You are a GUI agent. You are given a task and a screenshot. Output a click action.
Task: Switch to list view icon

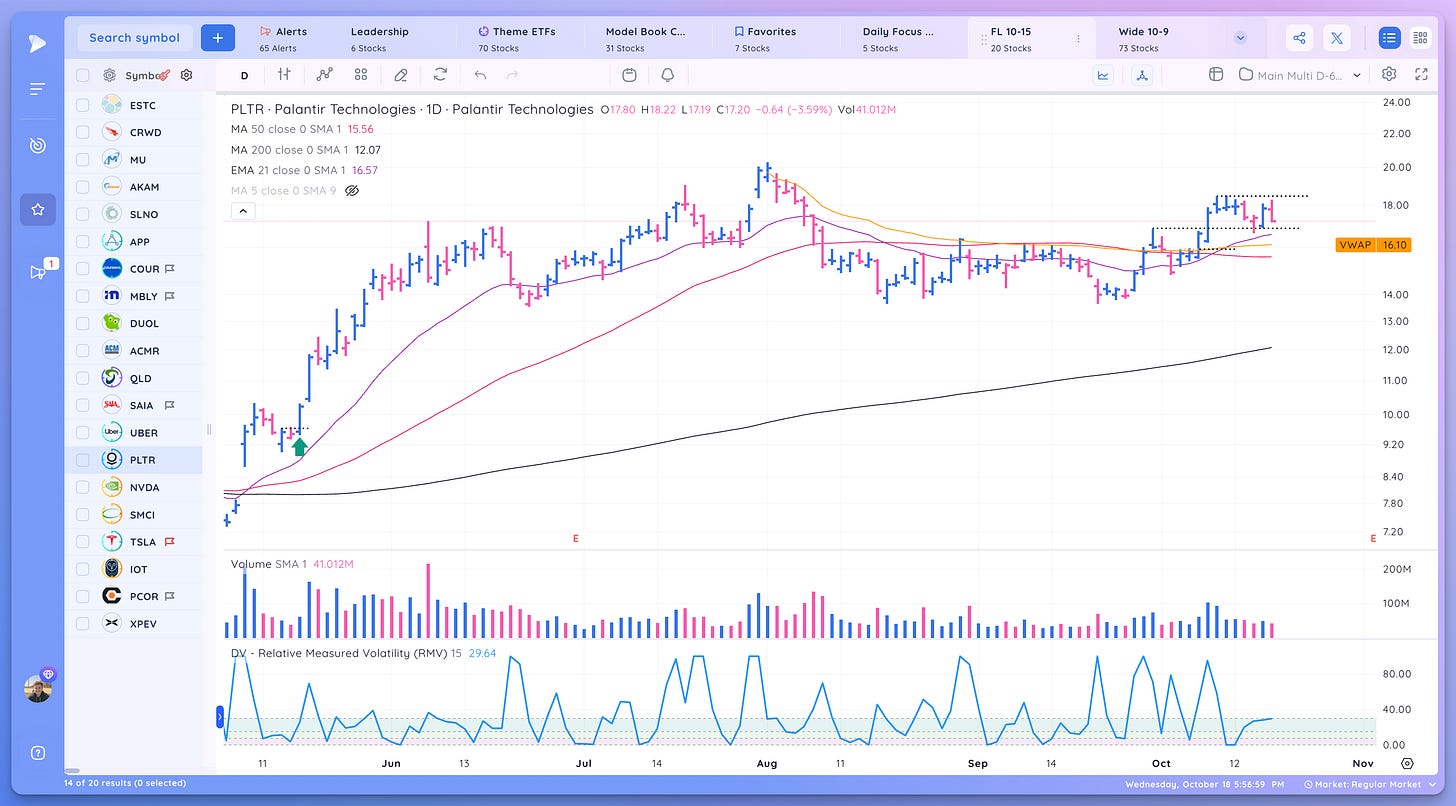(x=1389, y=38)
